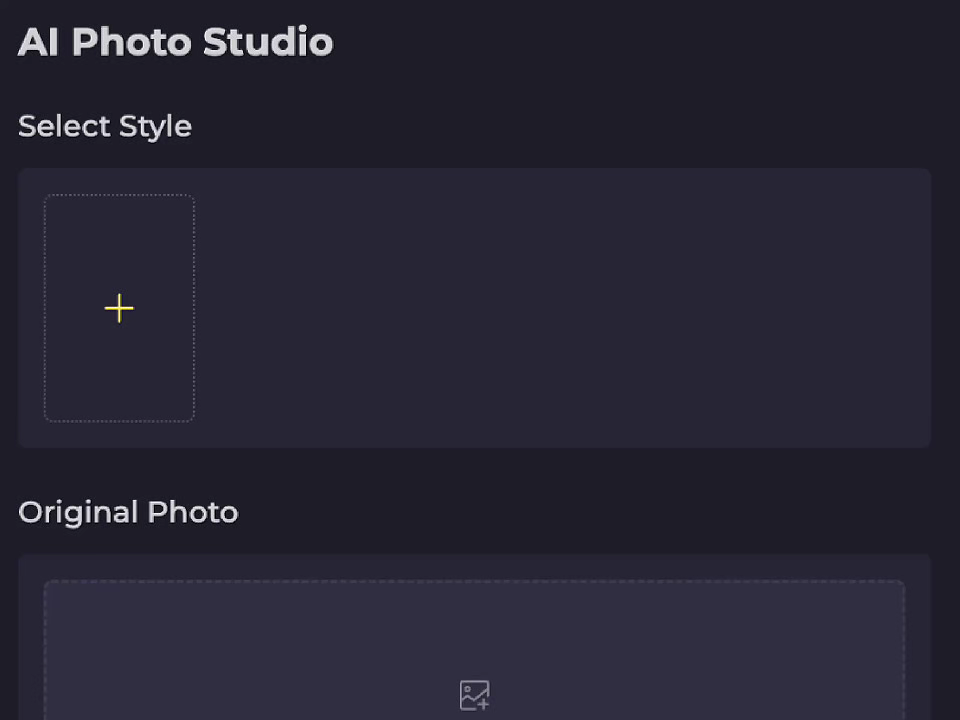960x720 pixels.
Task: Upload a photo using picture-plus icon
Action: click(474, 695)
